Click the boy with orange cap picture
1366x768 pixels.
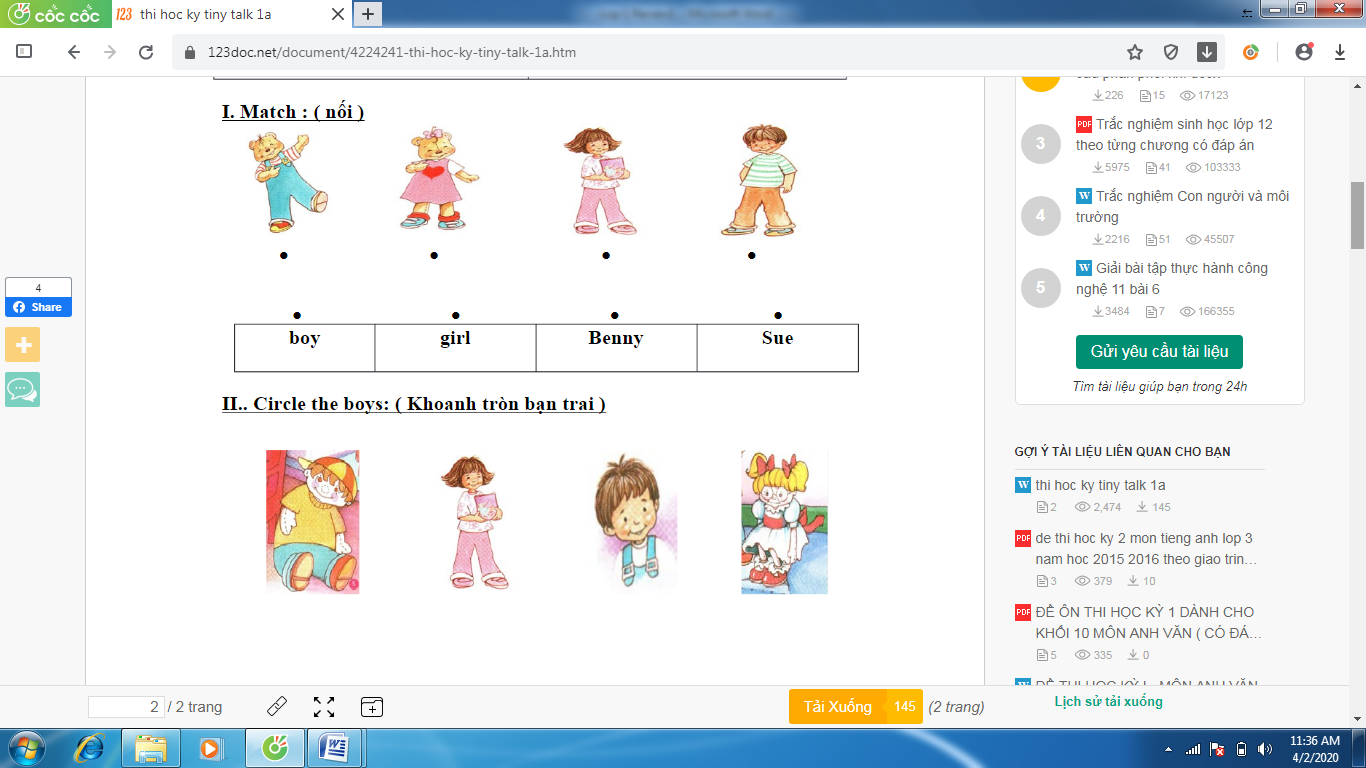(x=312, y=522)
